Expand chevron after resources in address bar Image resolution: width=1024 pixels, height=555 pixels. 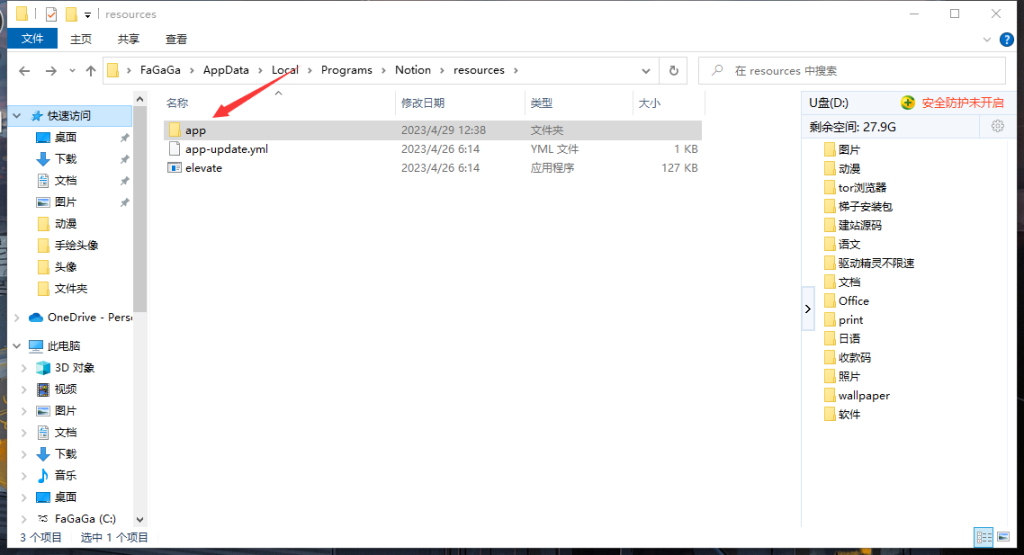[x=516, y=71]
